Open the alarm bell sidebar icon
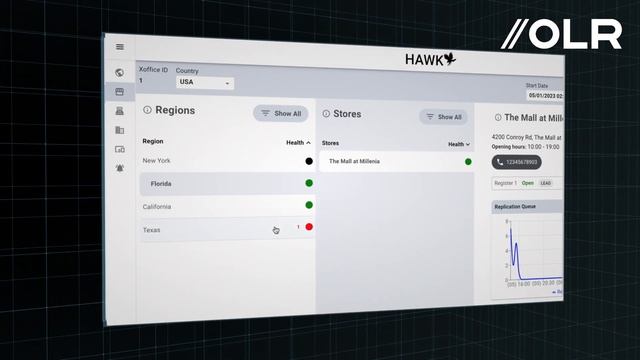This screenshot has width=640, height=360. pos(120,168)
